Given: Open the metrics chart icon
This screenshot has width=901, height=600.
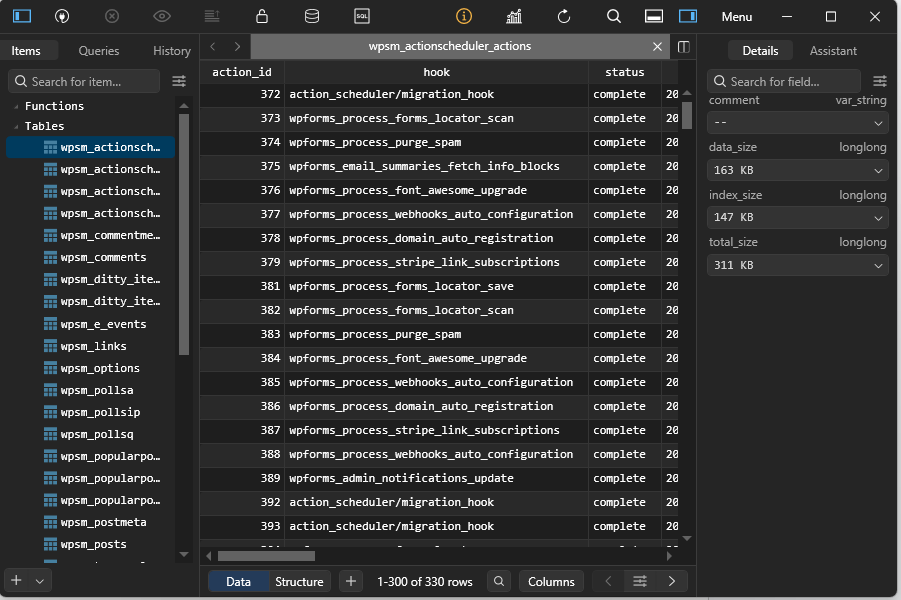Looking at the screenshot, I should pyautogui.click(x=514, y=16).
